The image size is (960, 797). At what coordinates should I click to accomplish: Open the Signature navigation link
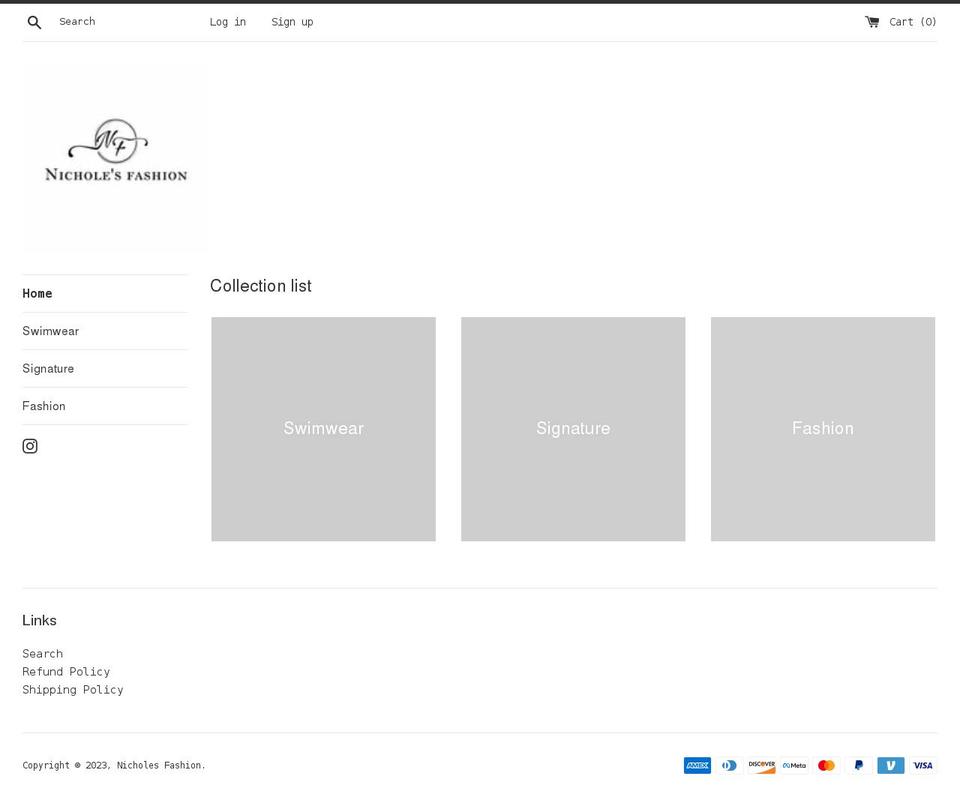(48, 368)
